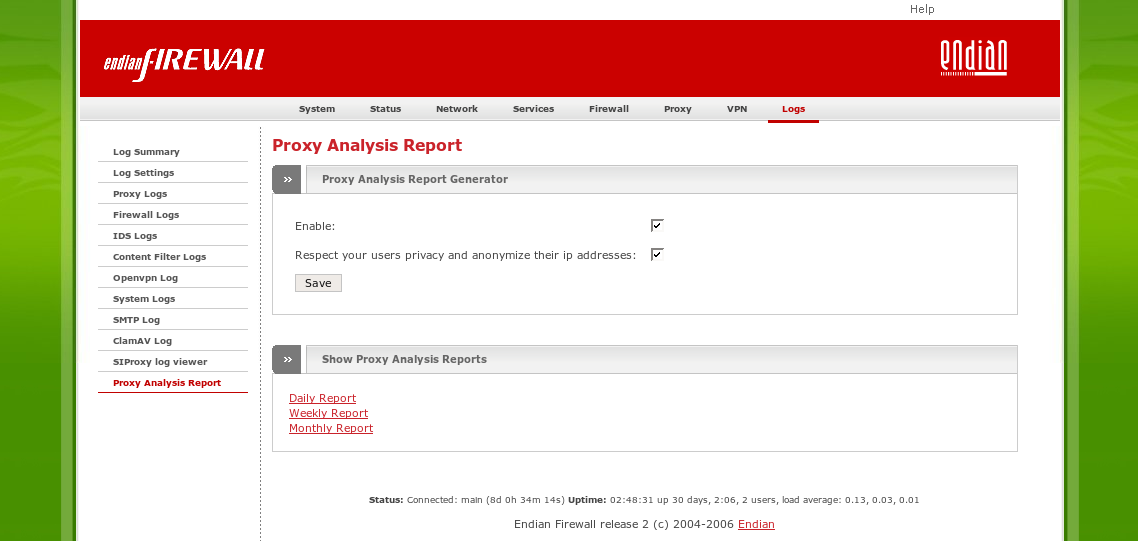The height and width of the screenshot is (541, 1138).
Task: Click the Save button
Action: 318,283
